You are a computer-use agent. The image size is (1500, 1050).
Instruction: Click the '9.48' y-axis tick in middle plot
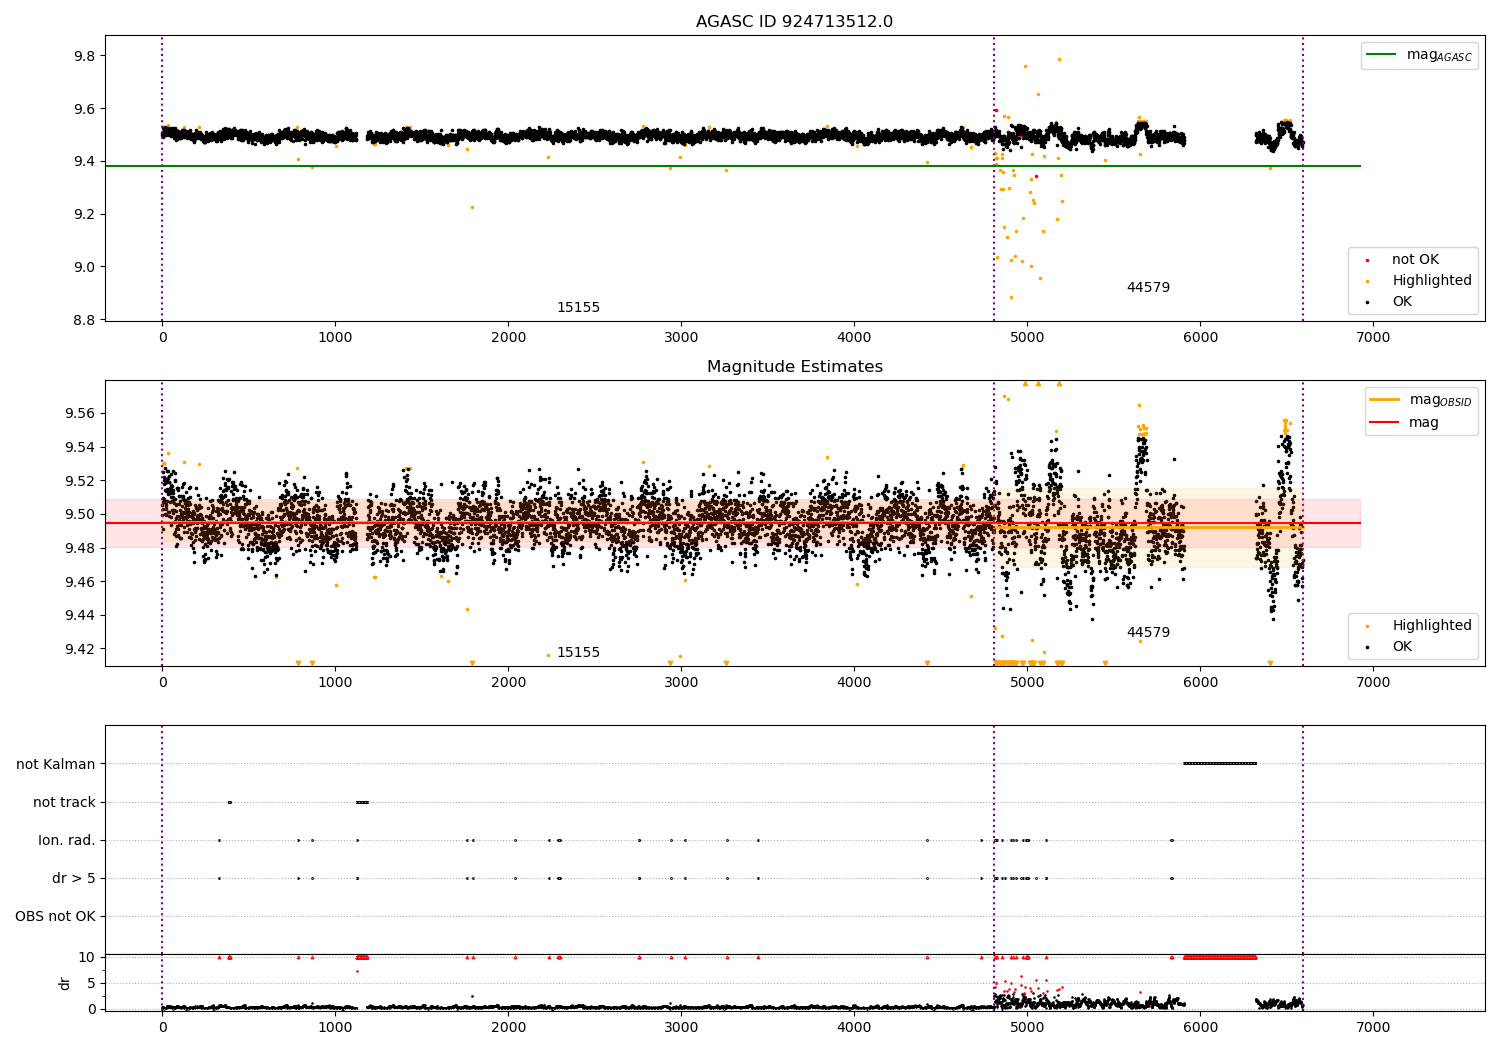[x=80, y=548]
